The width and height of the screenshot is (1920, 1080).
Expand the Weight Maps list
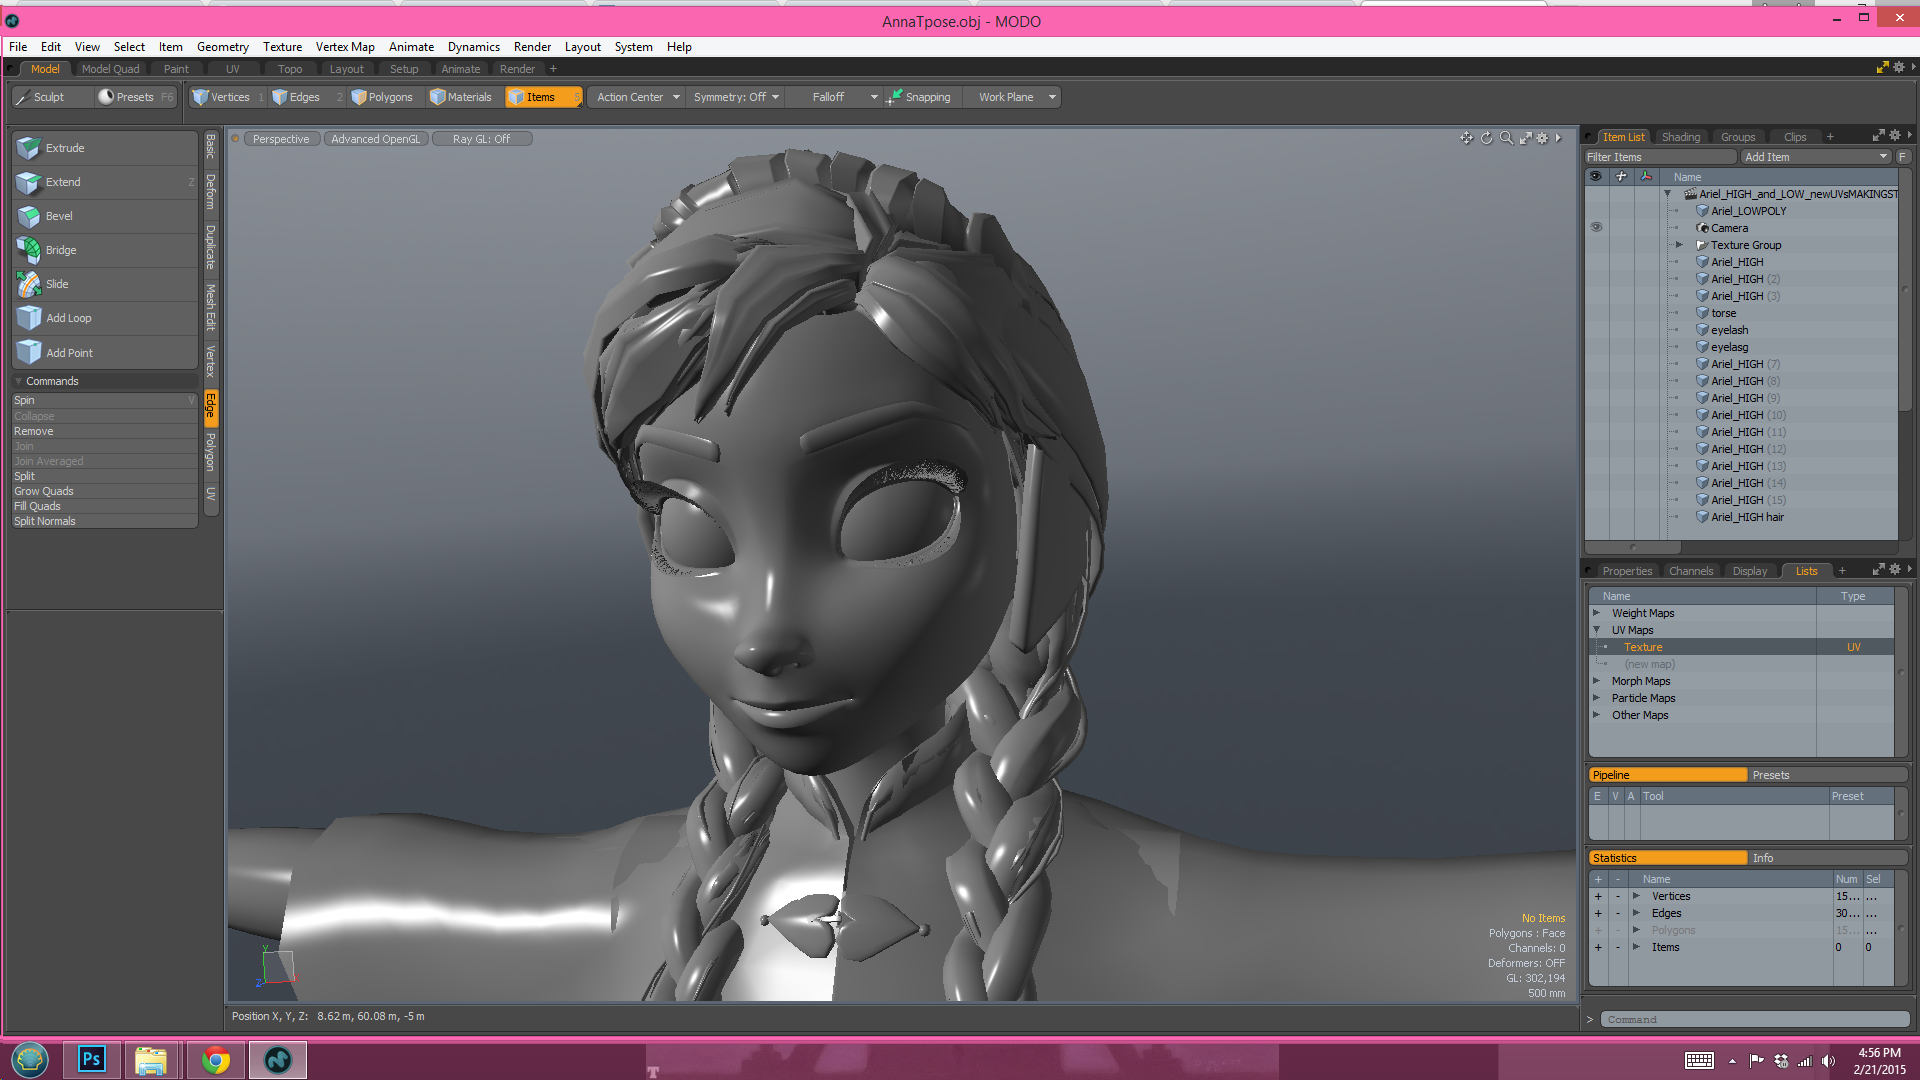[x=1597, y=613]
